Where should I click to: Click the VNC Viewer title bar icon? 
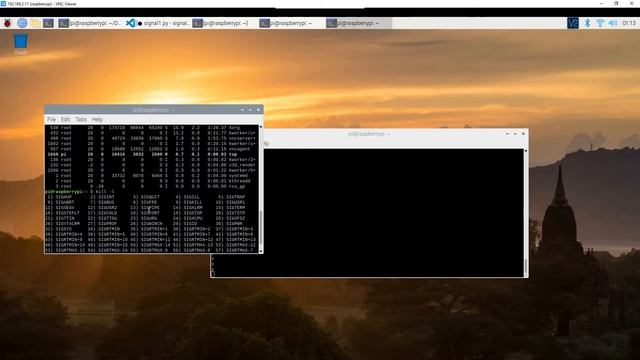(3, 4)
